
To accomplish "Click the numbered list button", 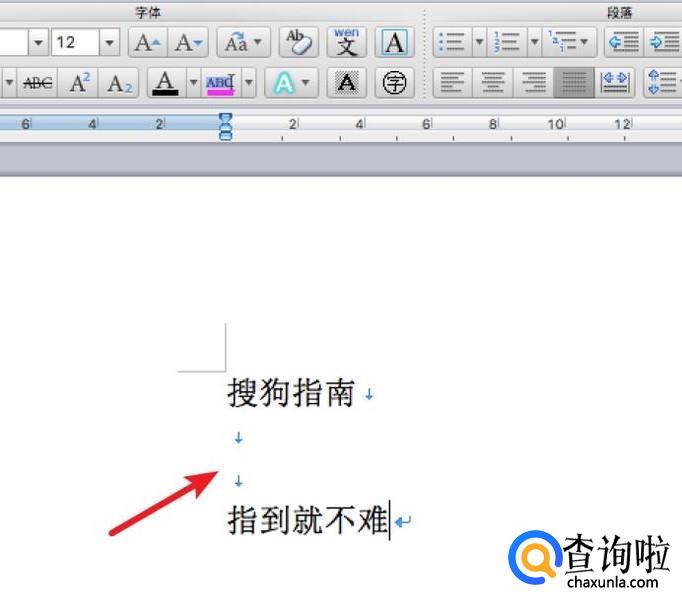I will [x=507, y=42].
